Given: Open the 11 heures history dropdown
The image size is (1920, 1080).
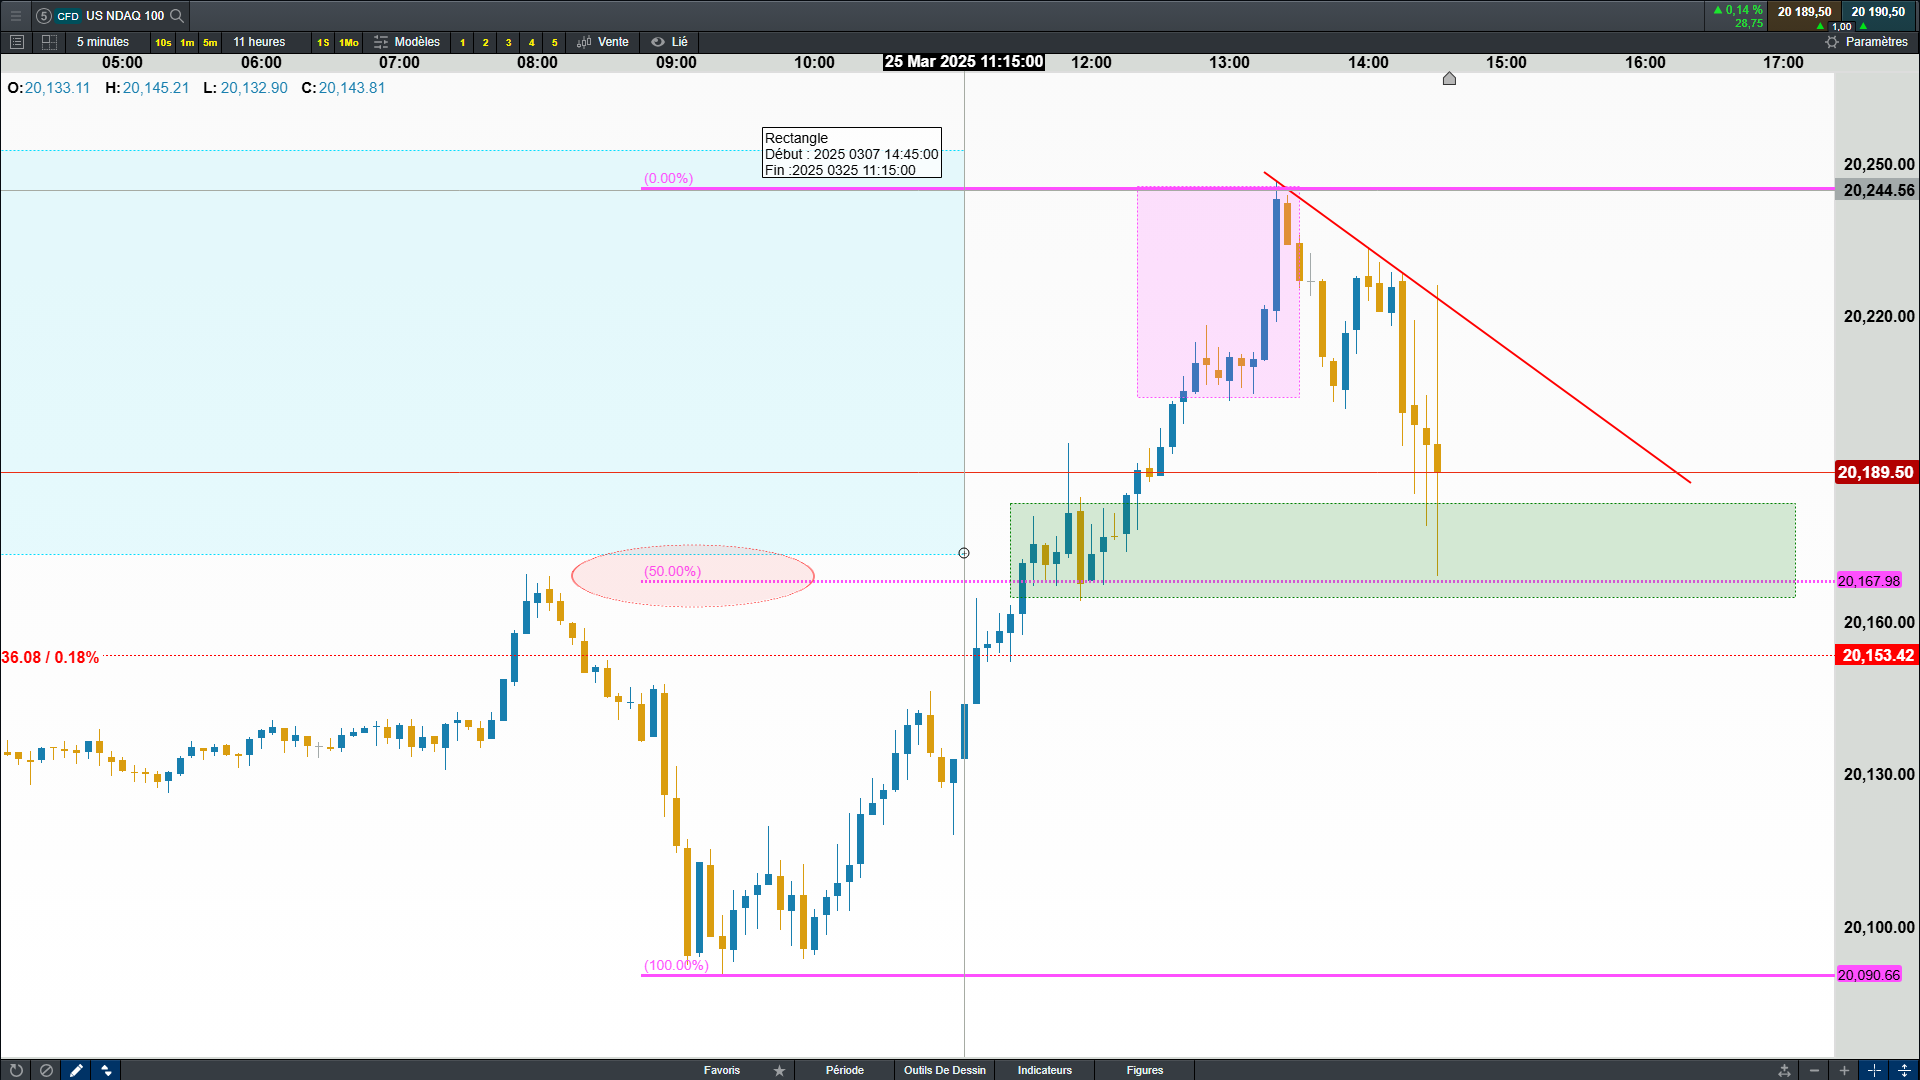Looking at the screenshot, I should tap(259, 42).
